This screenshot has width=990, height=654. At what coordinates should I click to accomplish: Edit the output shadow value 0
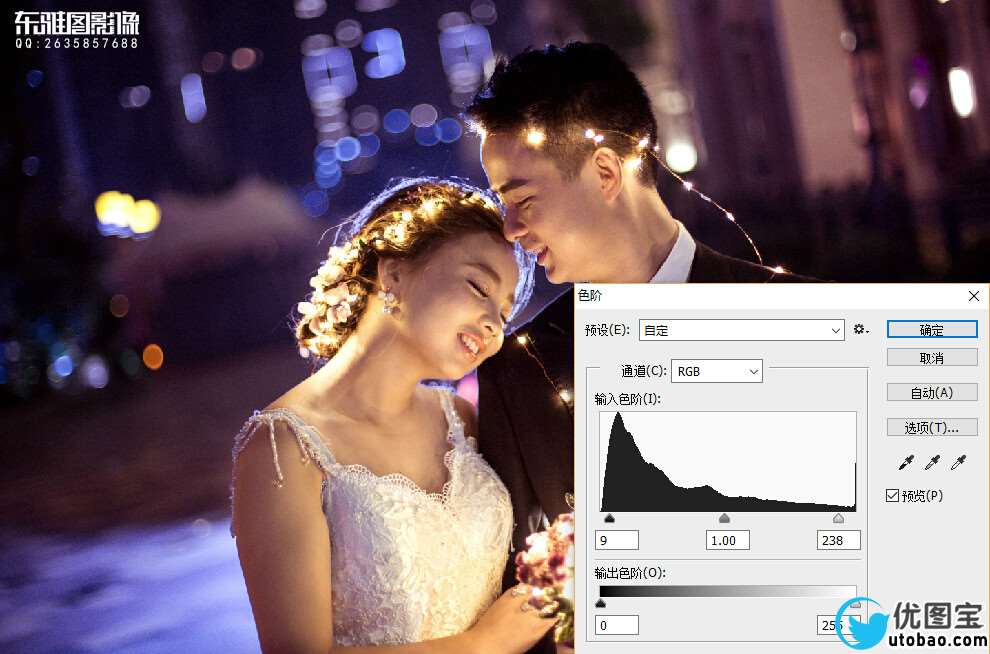(617, 625)
